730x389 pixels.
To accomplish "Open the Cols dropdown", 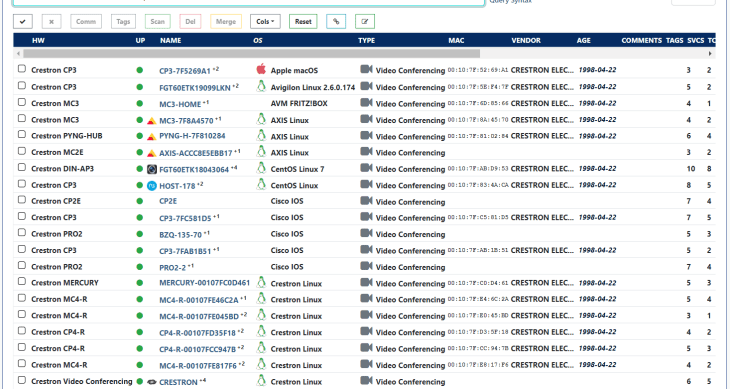I will click(265, 21).
